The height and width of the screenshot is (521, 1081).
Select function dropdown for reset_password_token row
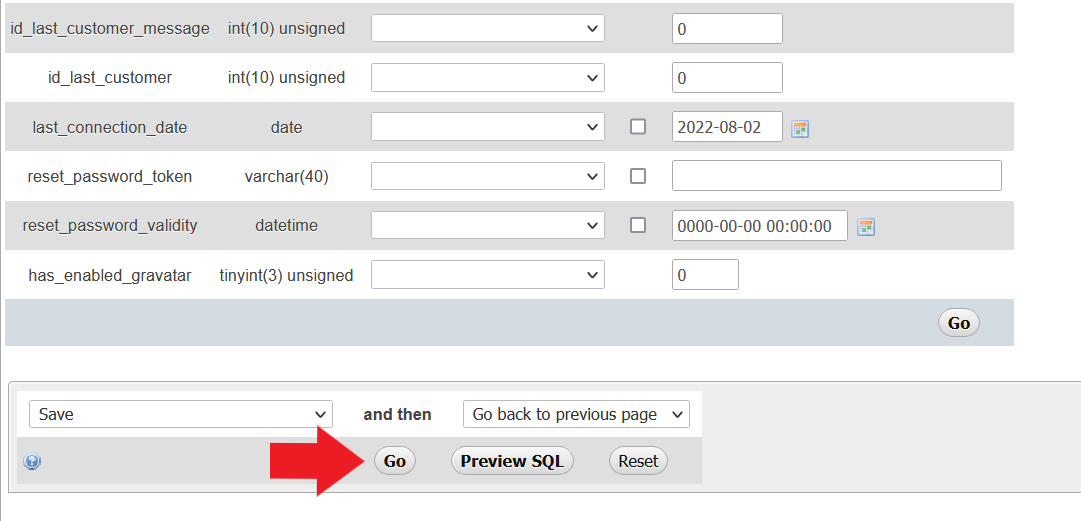[x=488, y=176]
